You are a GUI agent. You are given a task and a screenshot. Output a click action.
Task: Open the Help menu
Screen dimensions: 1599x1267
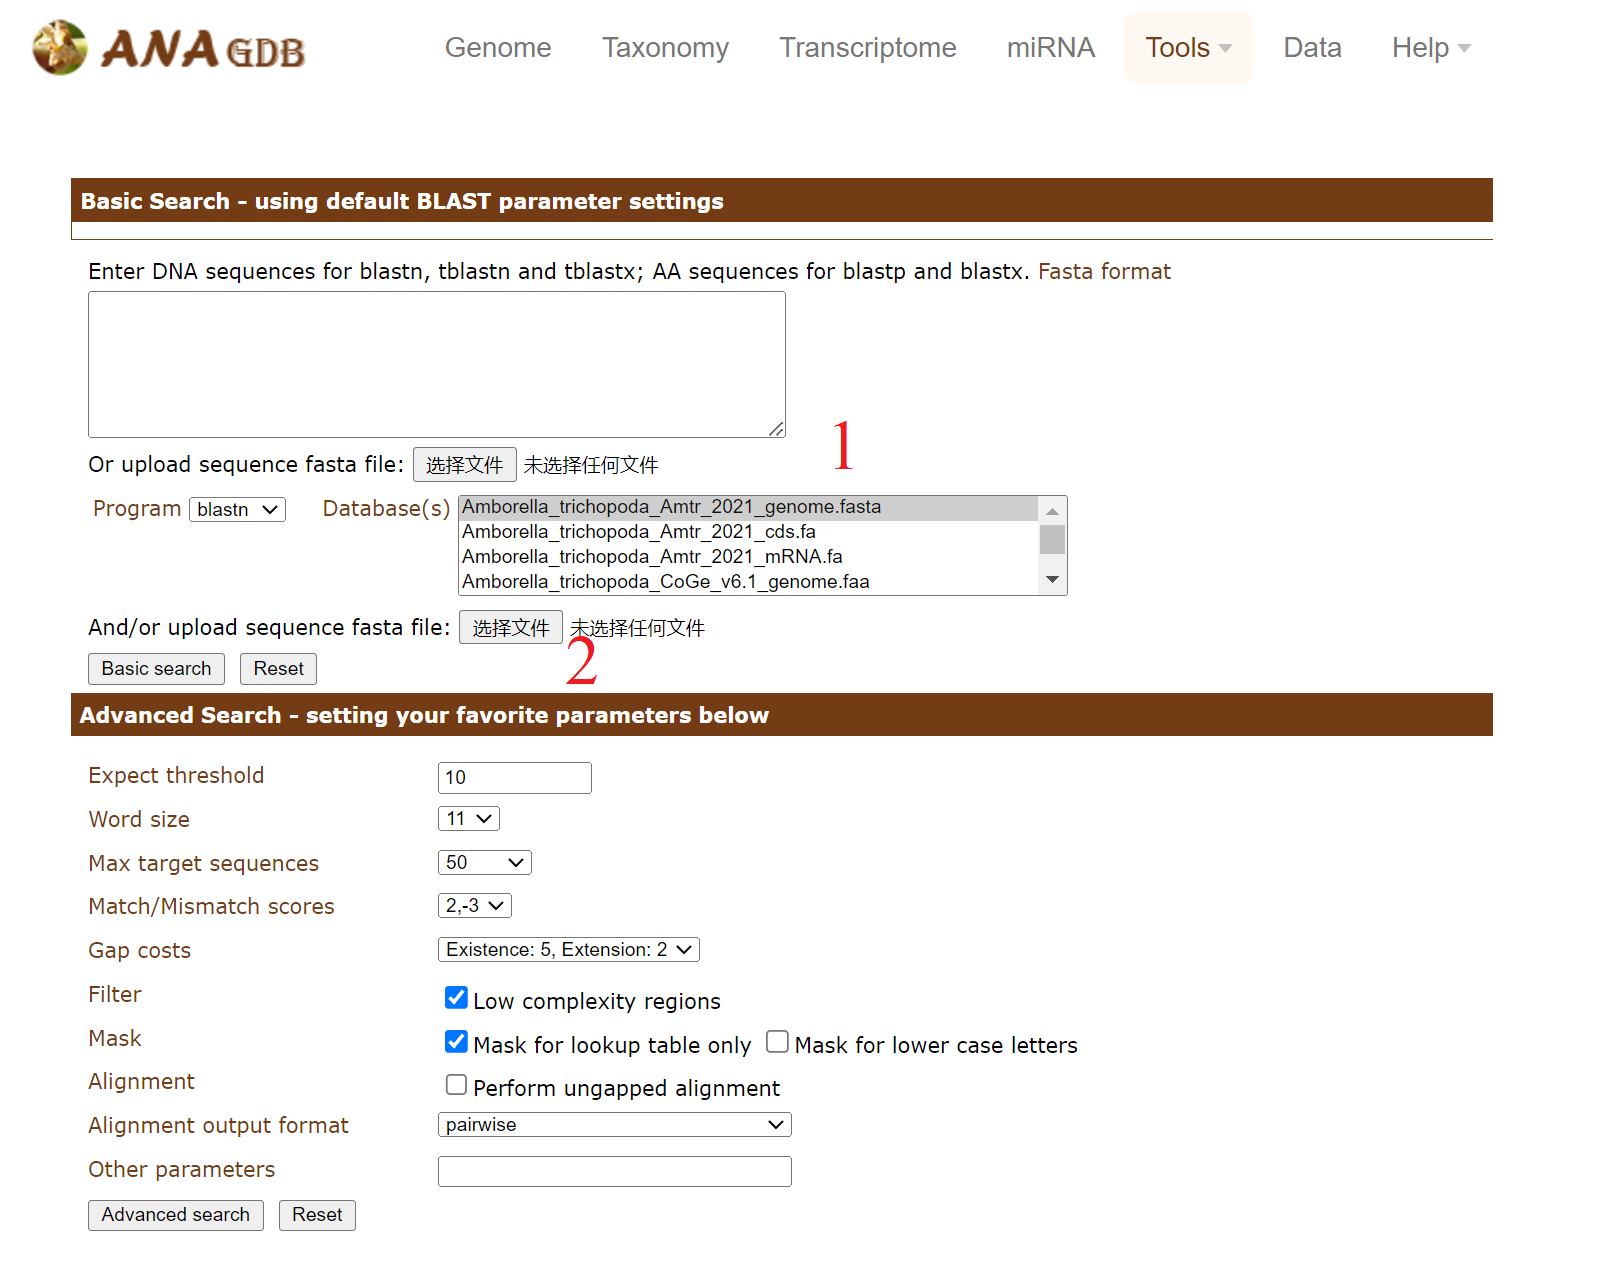1430,48
